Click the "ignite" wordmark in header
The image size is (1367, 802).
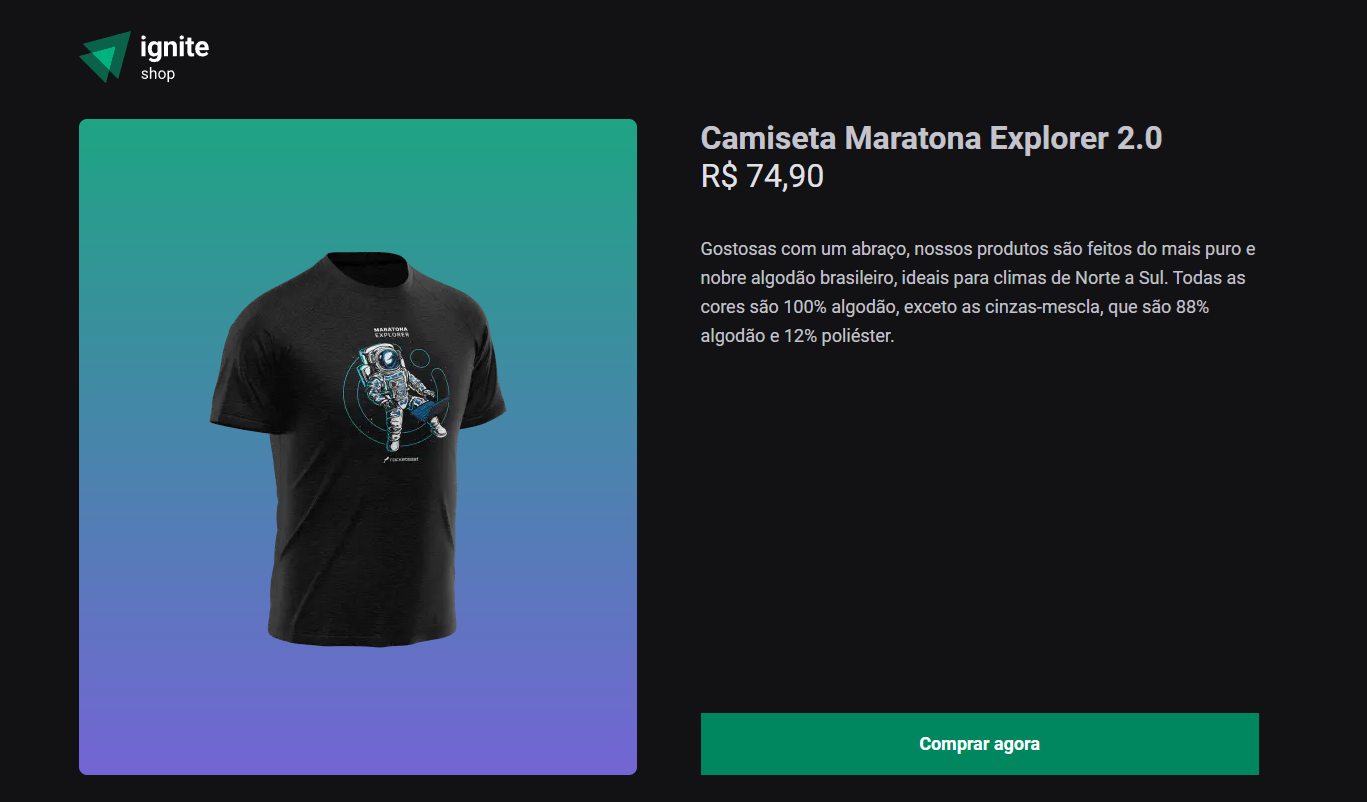(x=175, y=47)
